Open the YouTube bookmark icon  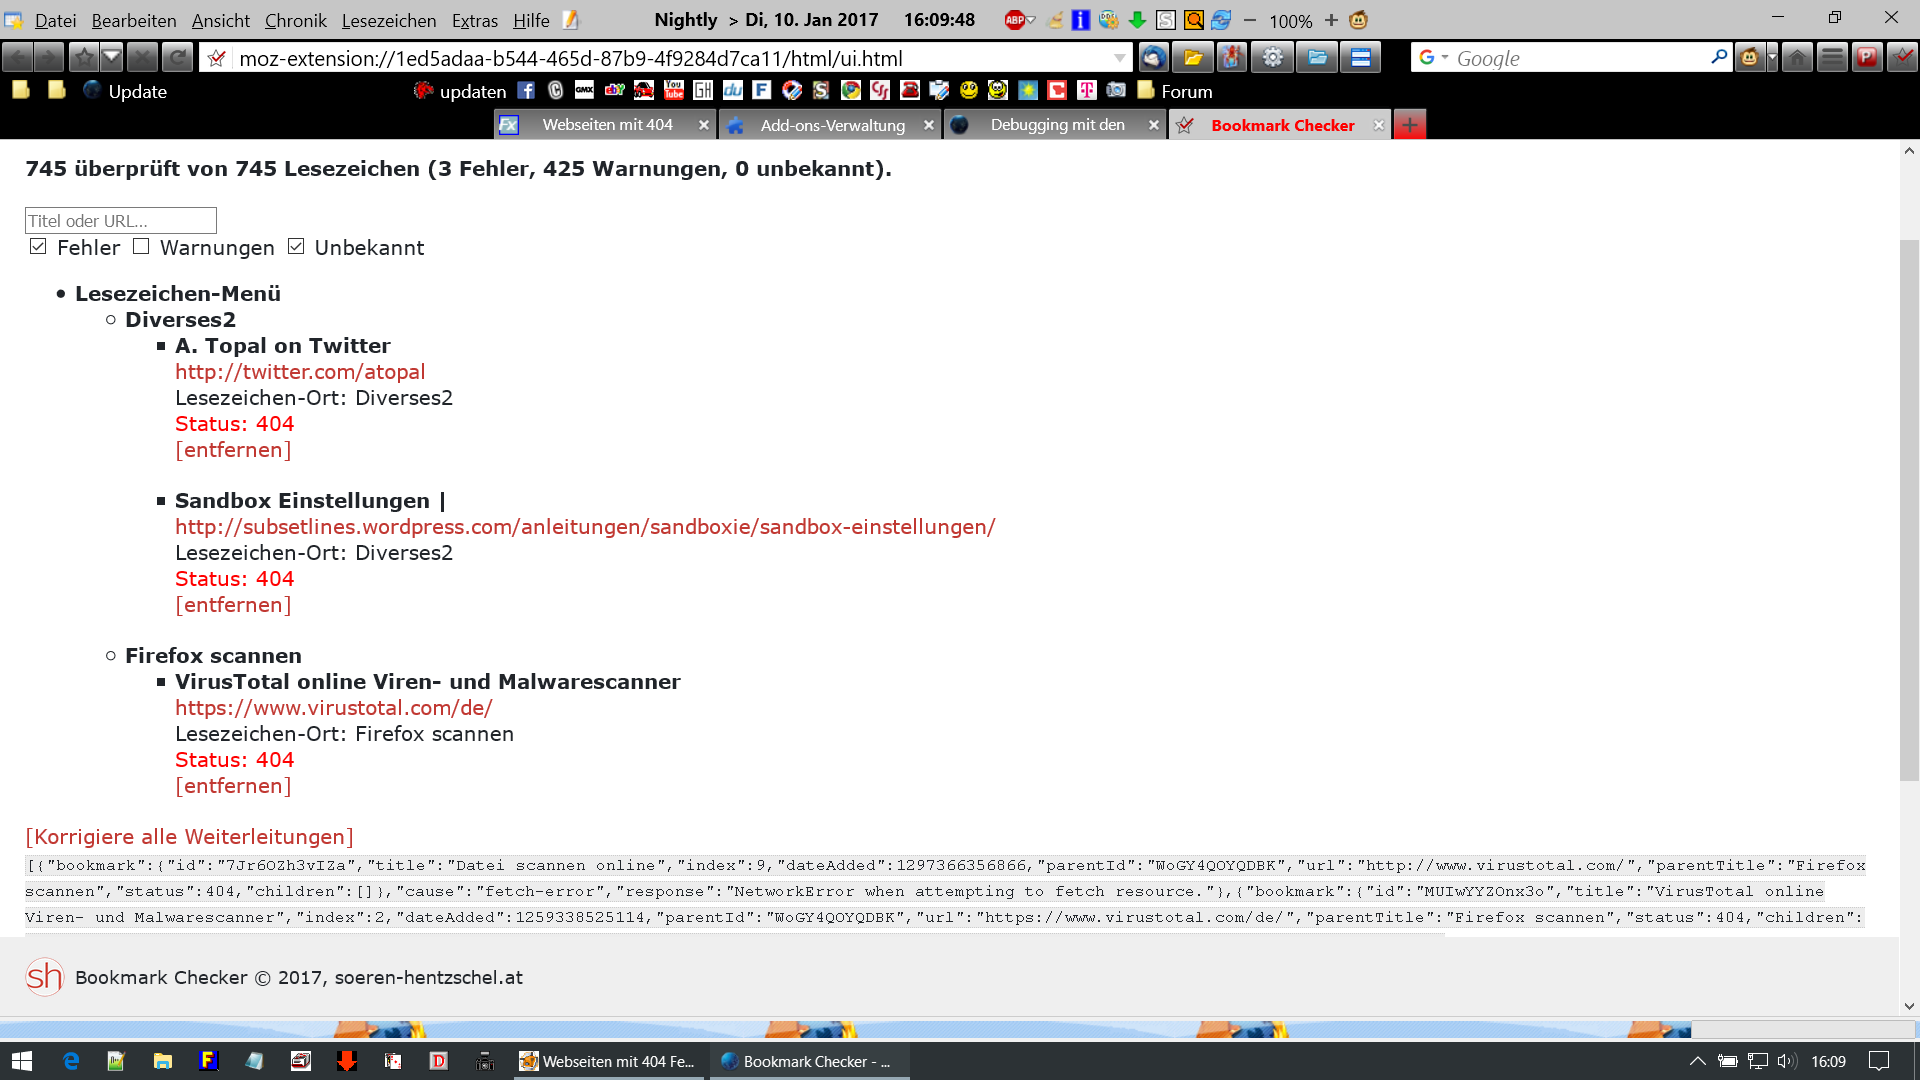tap(673, 91)
